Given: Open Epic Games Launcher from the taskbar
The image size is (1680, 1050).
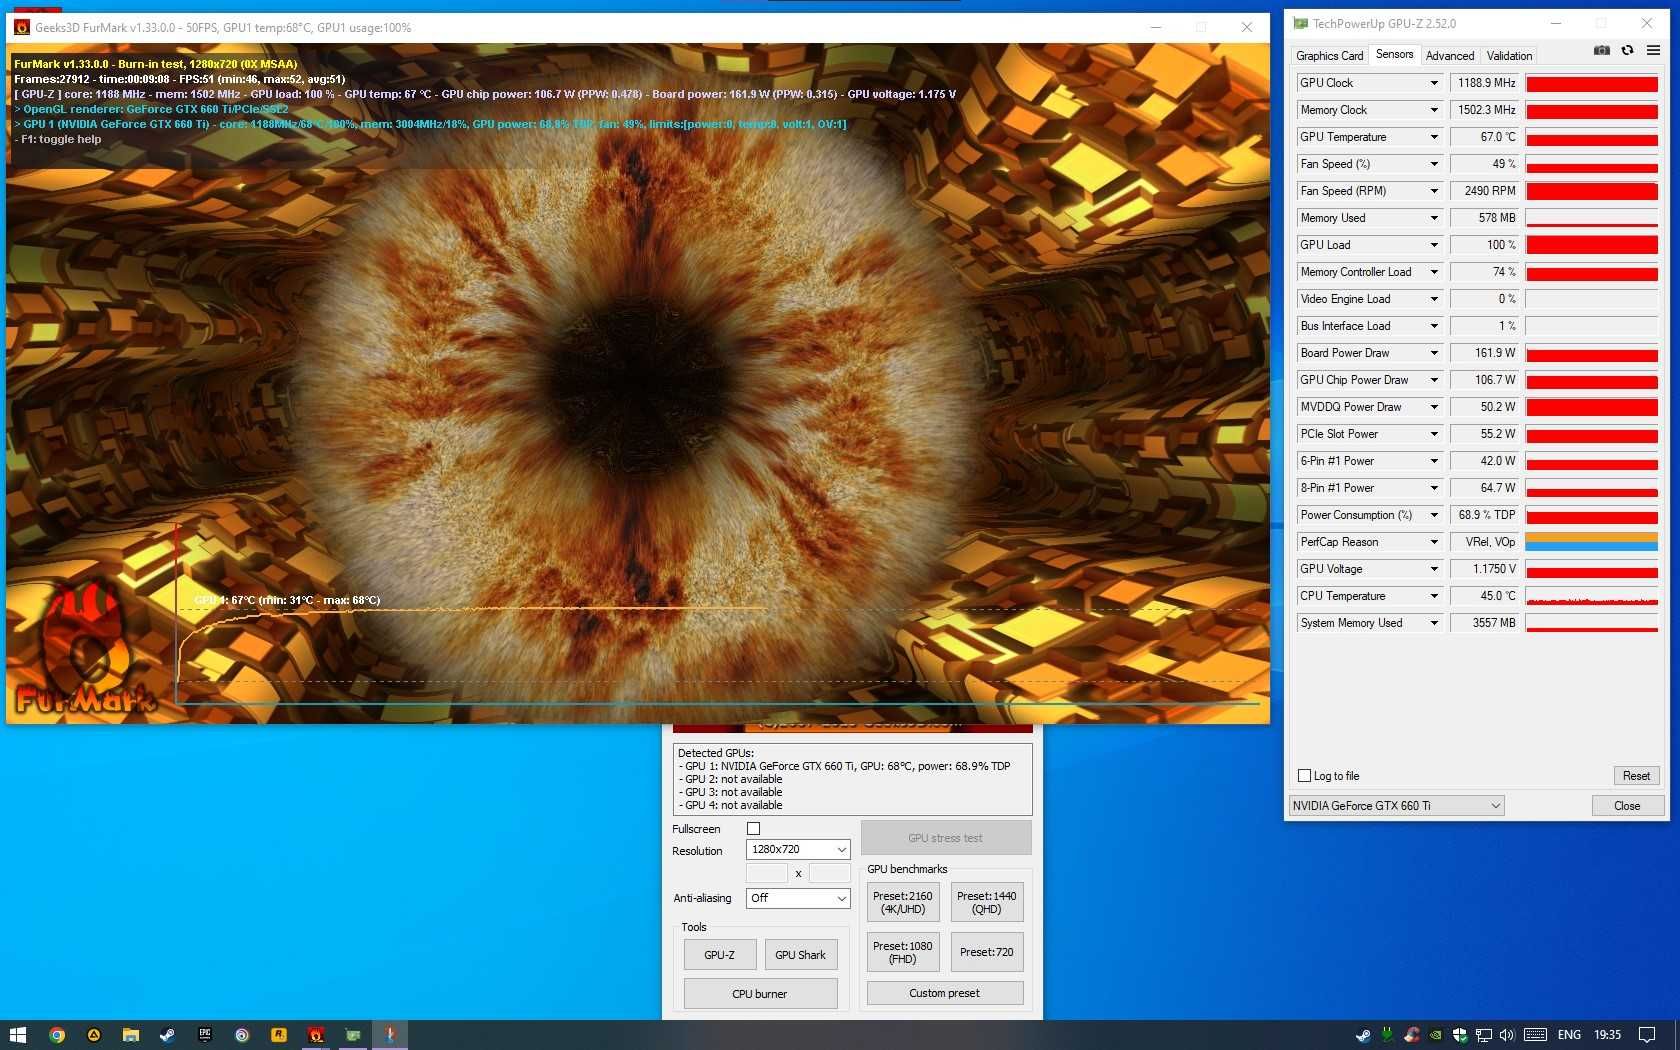Looking at the screenshot, I should pyautogui.click(x=205, y=1035).
